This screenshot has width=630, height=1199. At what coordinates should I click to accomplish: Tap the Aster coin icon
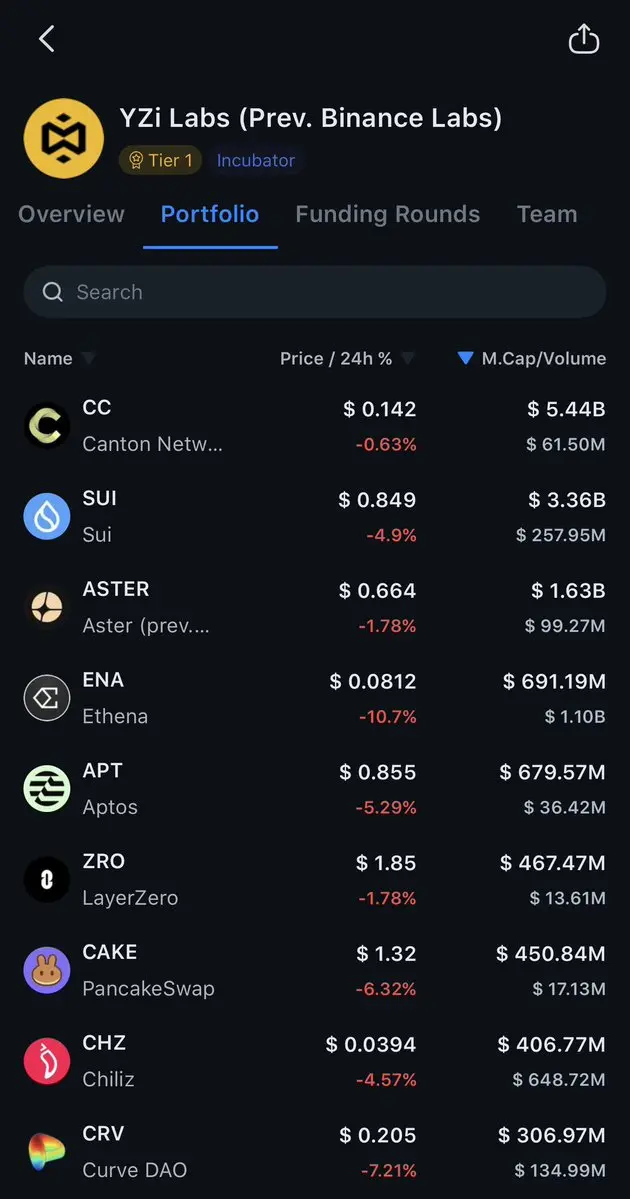46,607
